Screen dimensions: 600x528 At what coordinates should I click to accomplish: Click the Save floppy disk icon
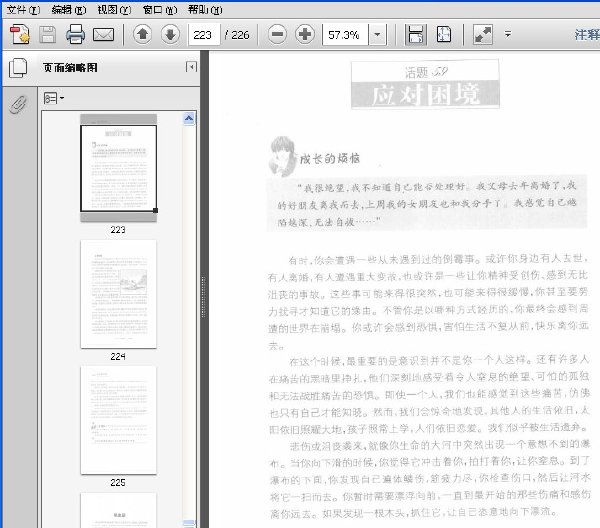[47, 35]
